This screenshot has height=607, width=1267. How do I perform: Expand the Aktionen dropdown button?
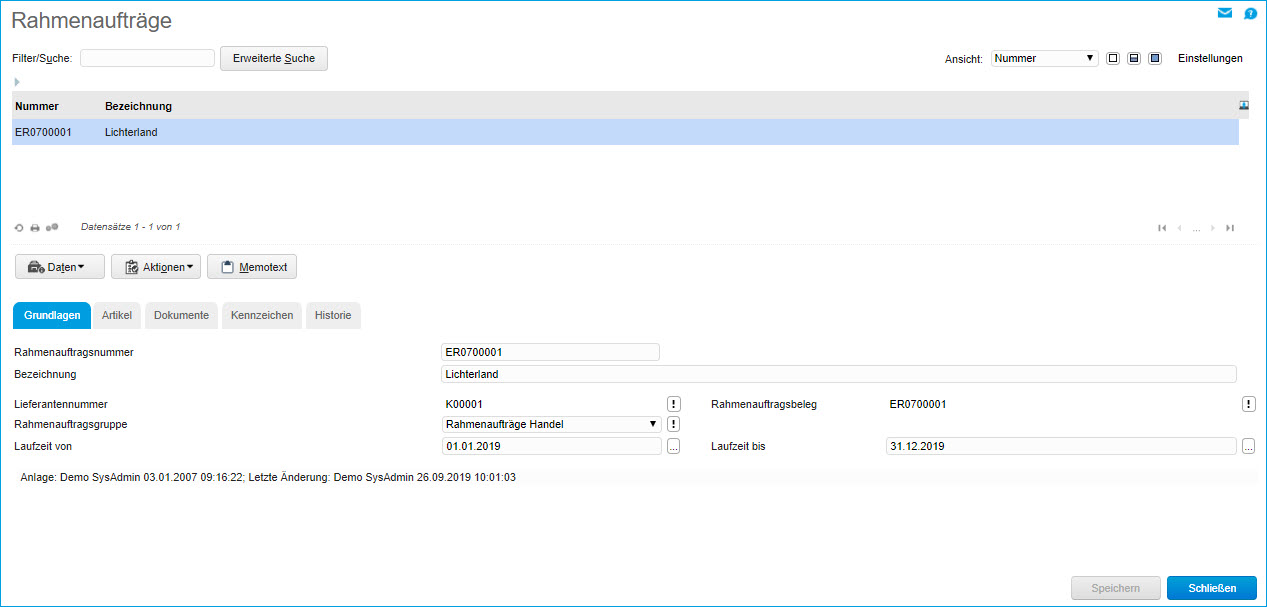point(156,267)
